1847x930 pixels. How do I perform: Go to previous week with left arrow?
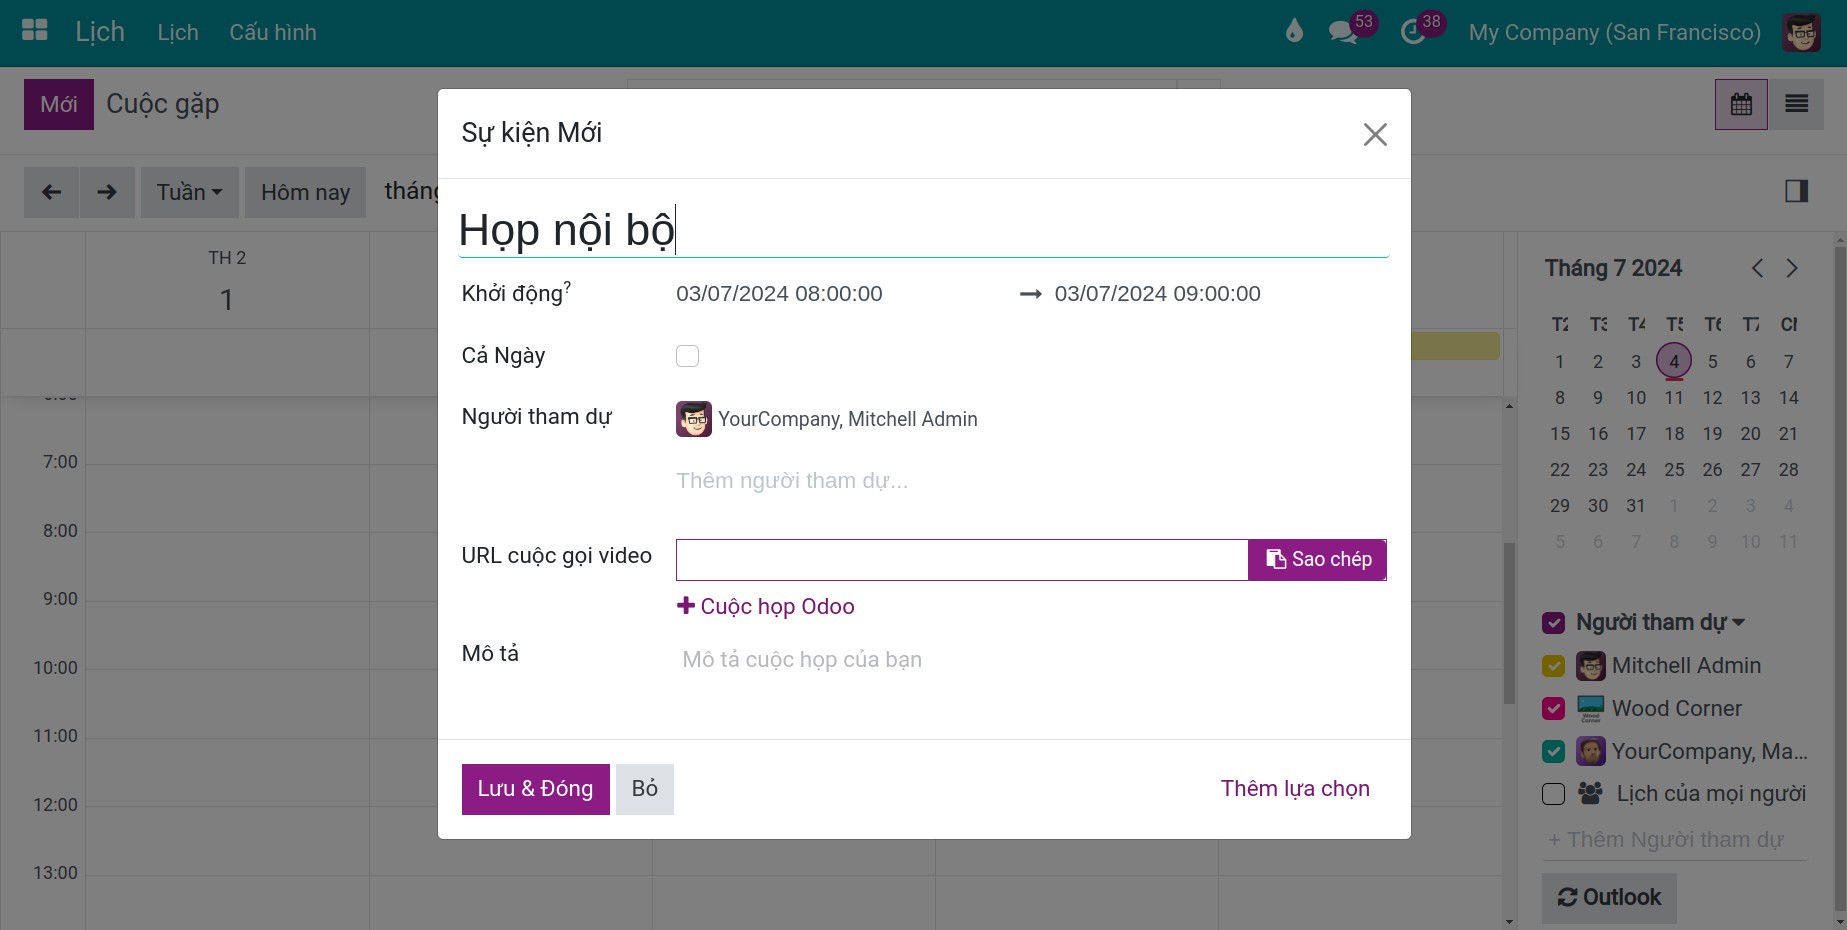pyautogui.click(x=52, y=192)
